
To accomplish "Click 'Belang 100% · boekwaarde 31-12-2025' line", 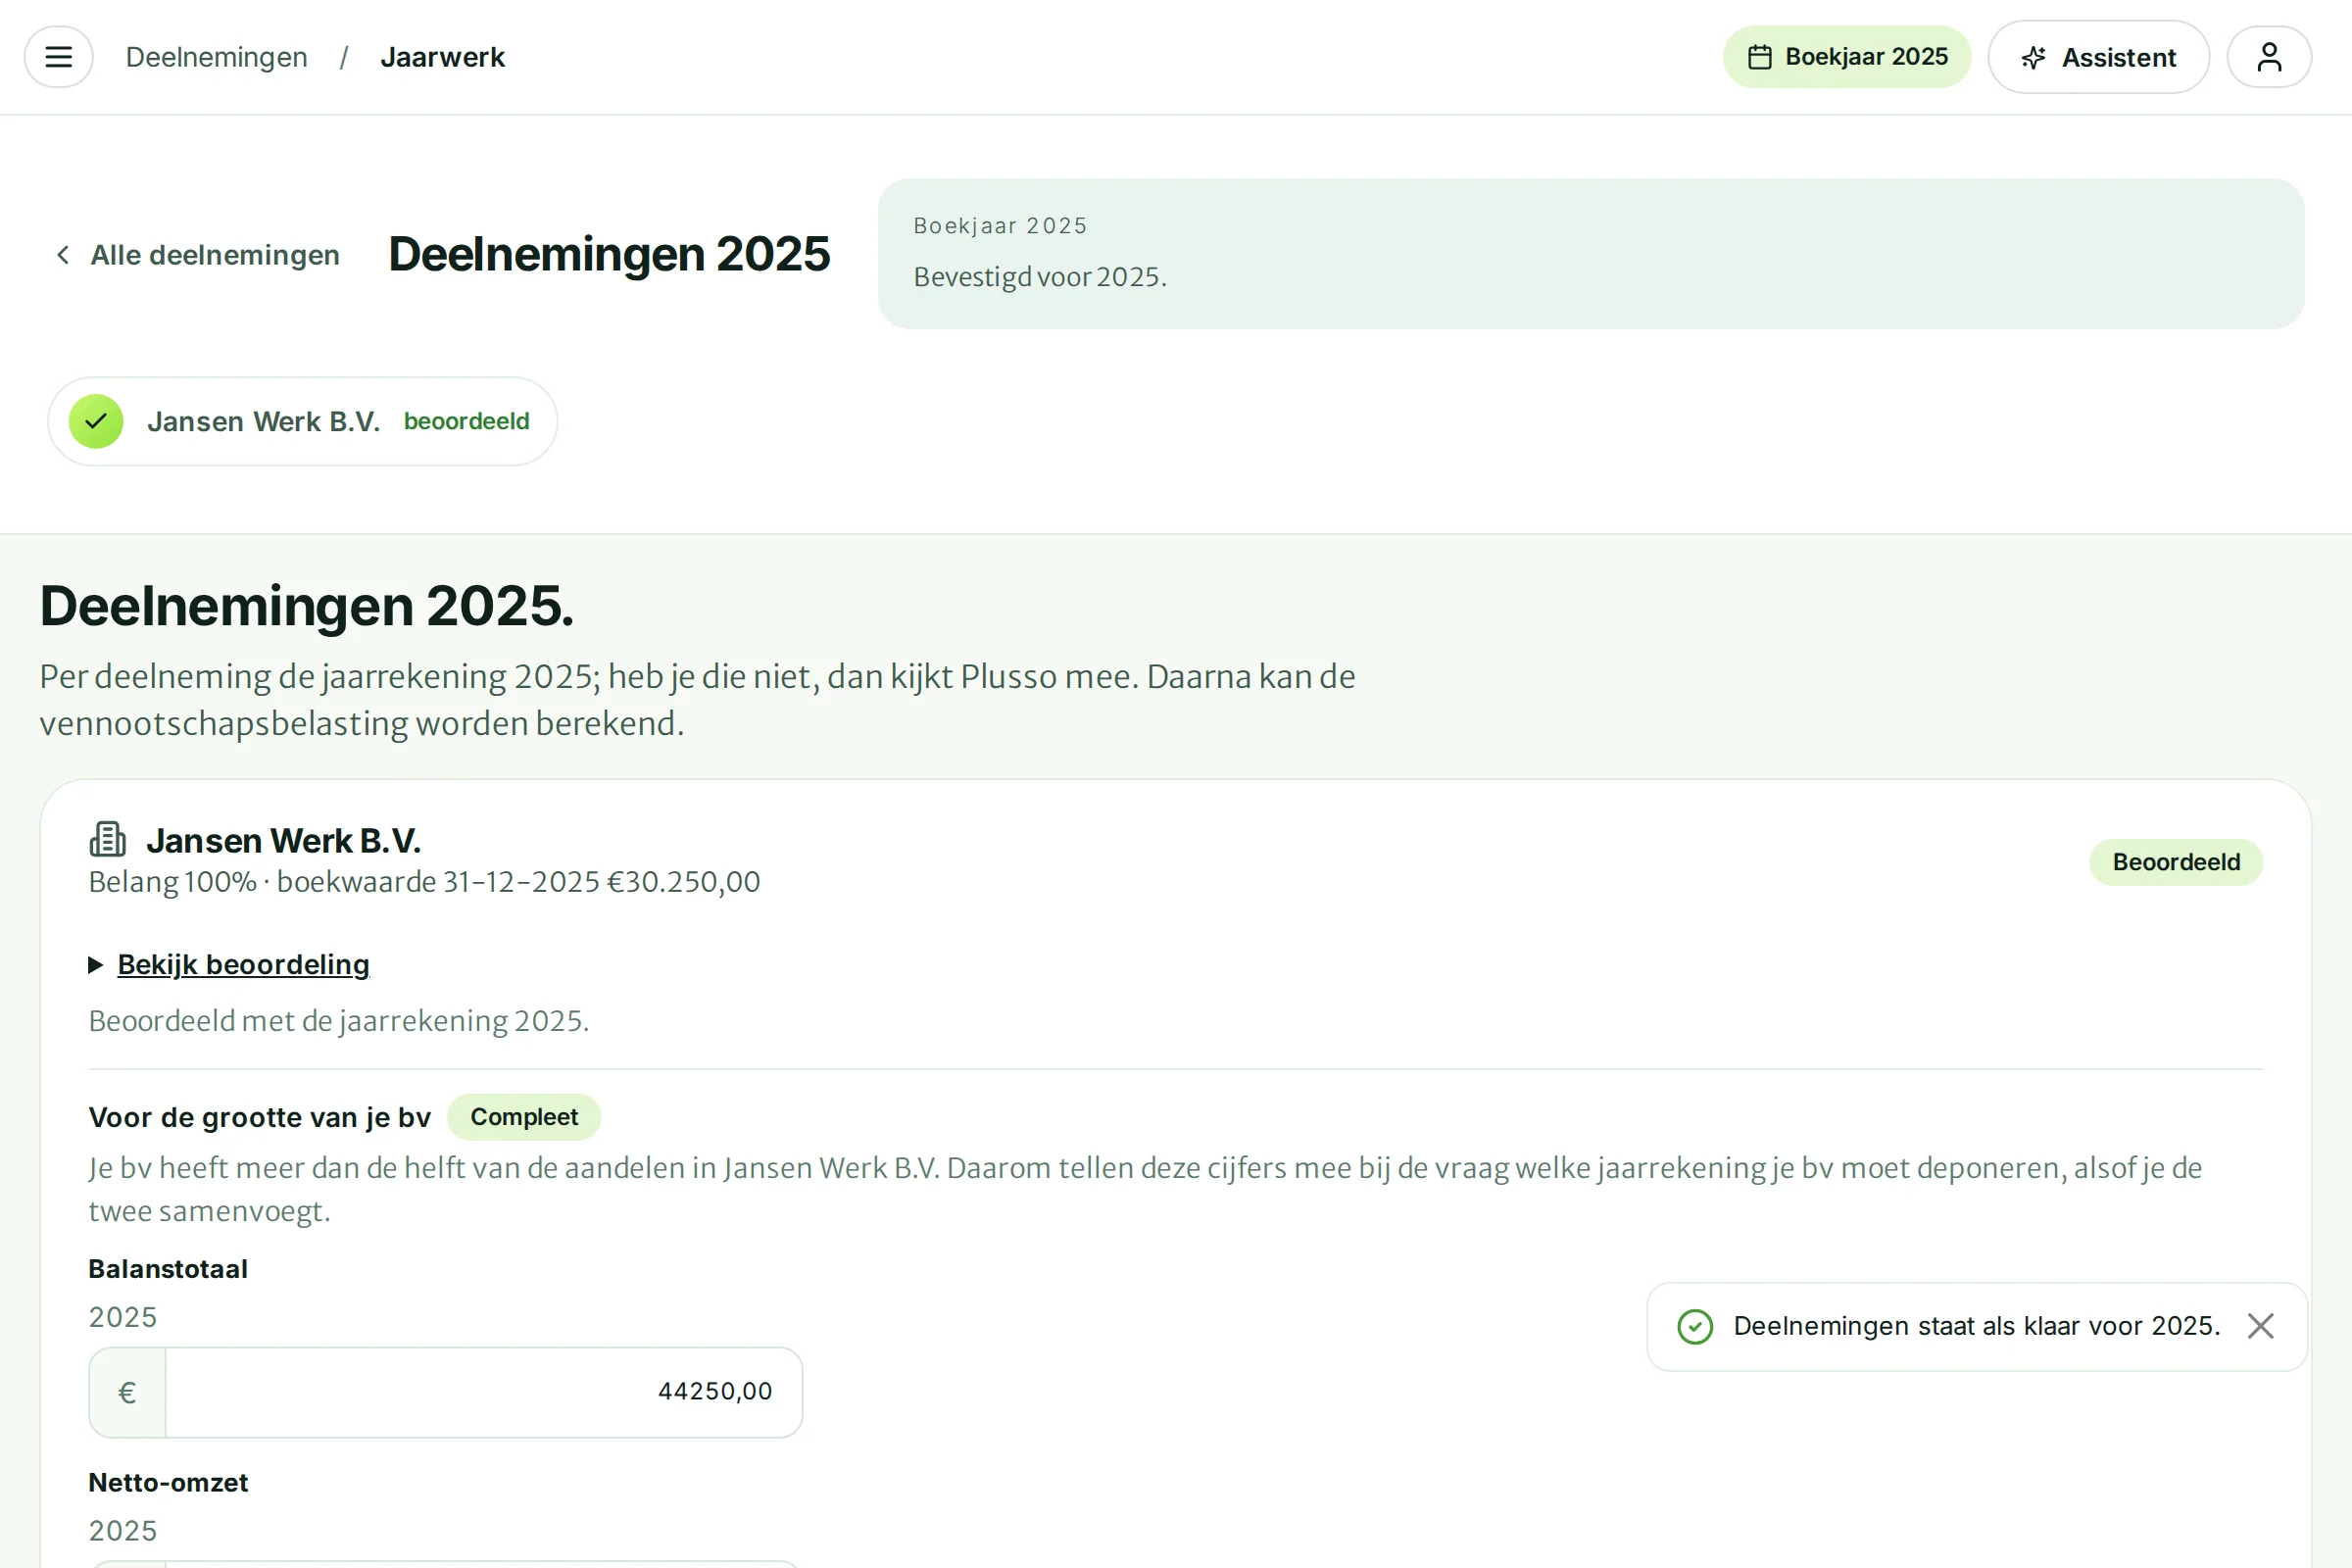I will pos(424,882).
